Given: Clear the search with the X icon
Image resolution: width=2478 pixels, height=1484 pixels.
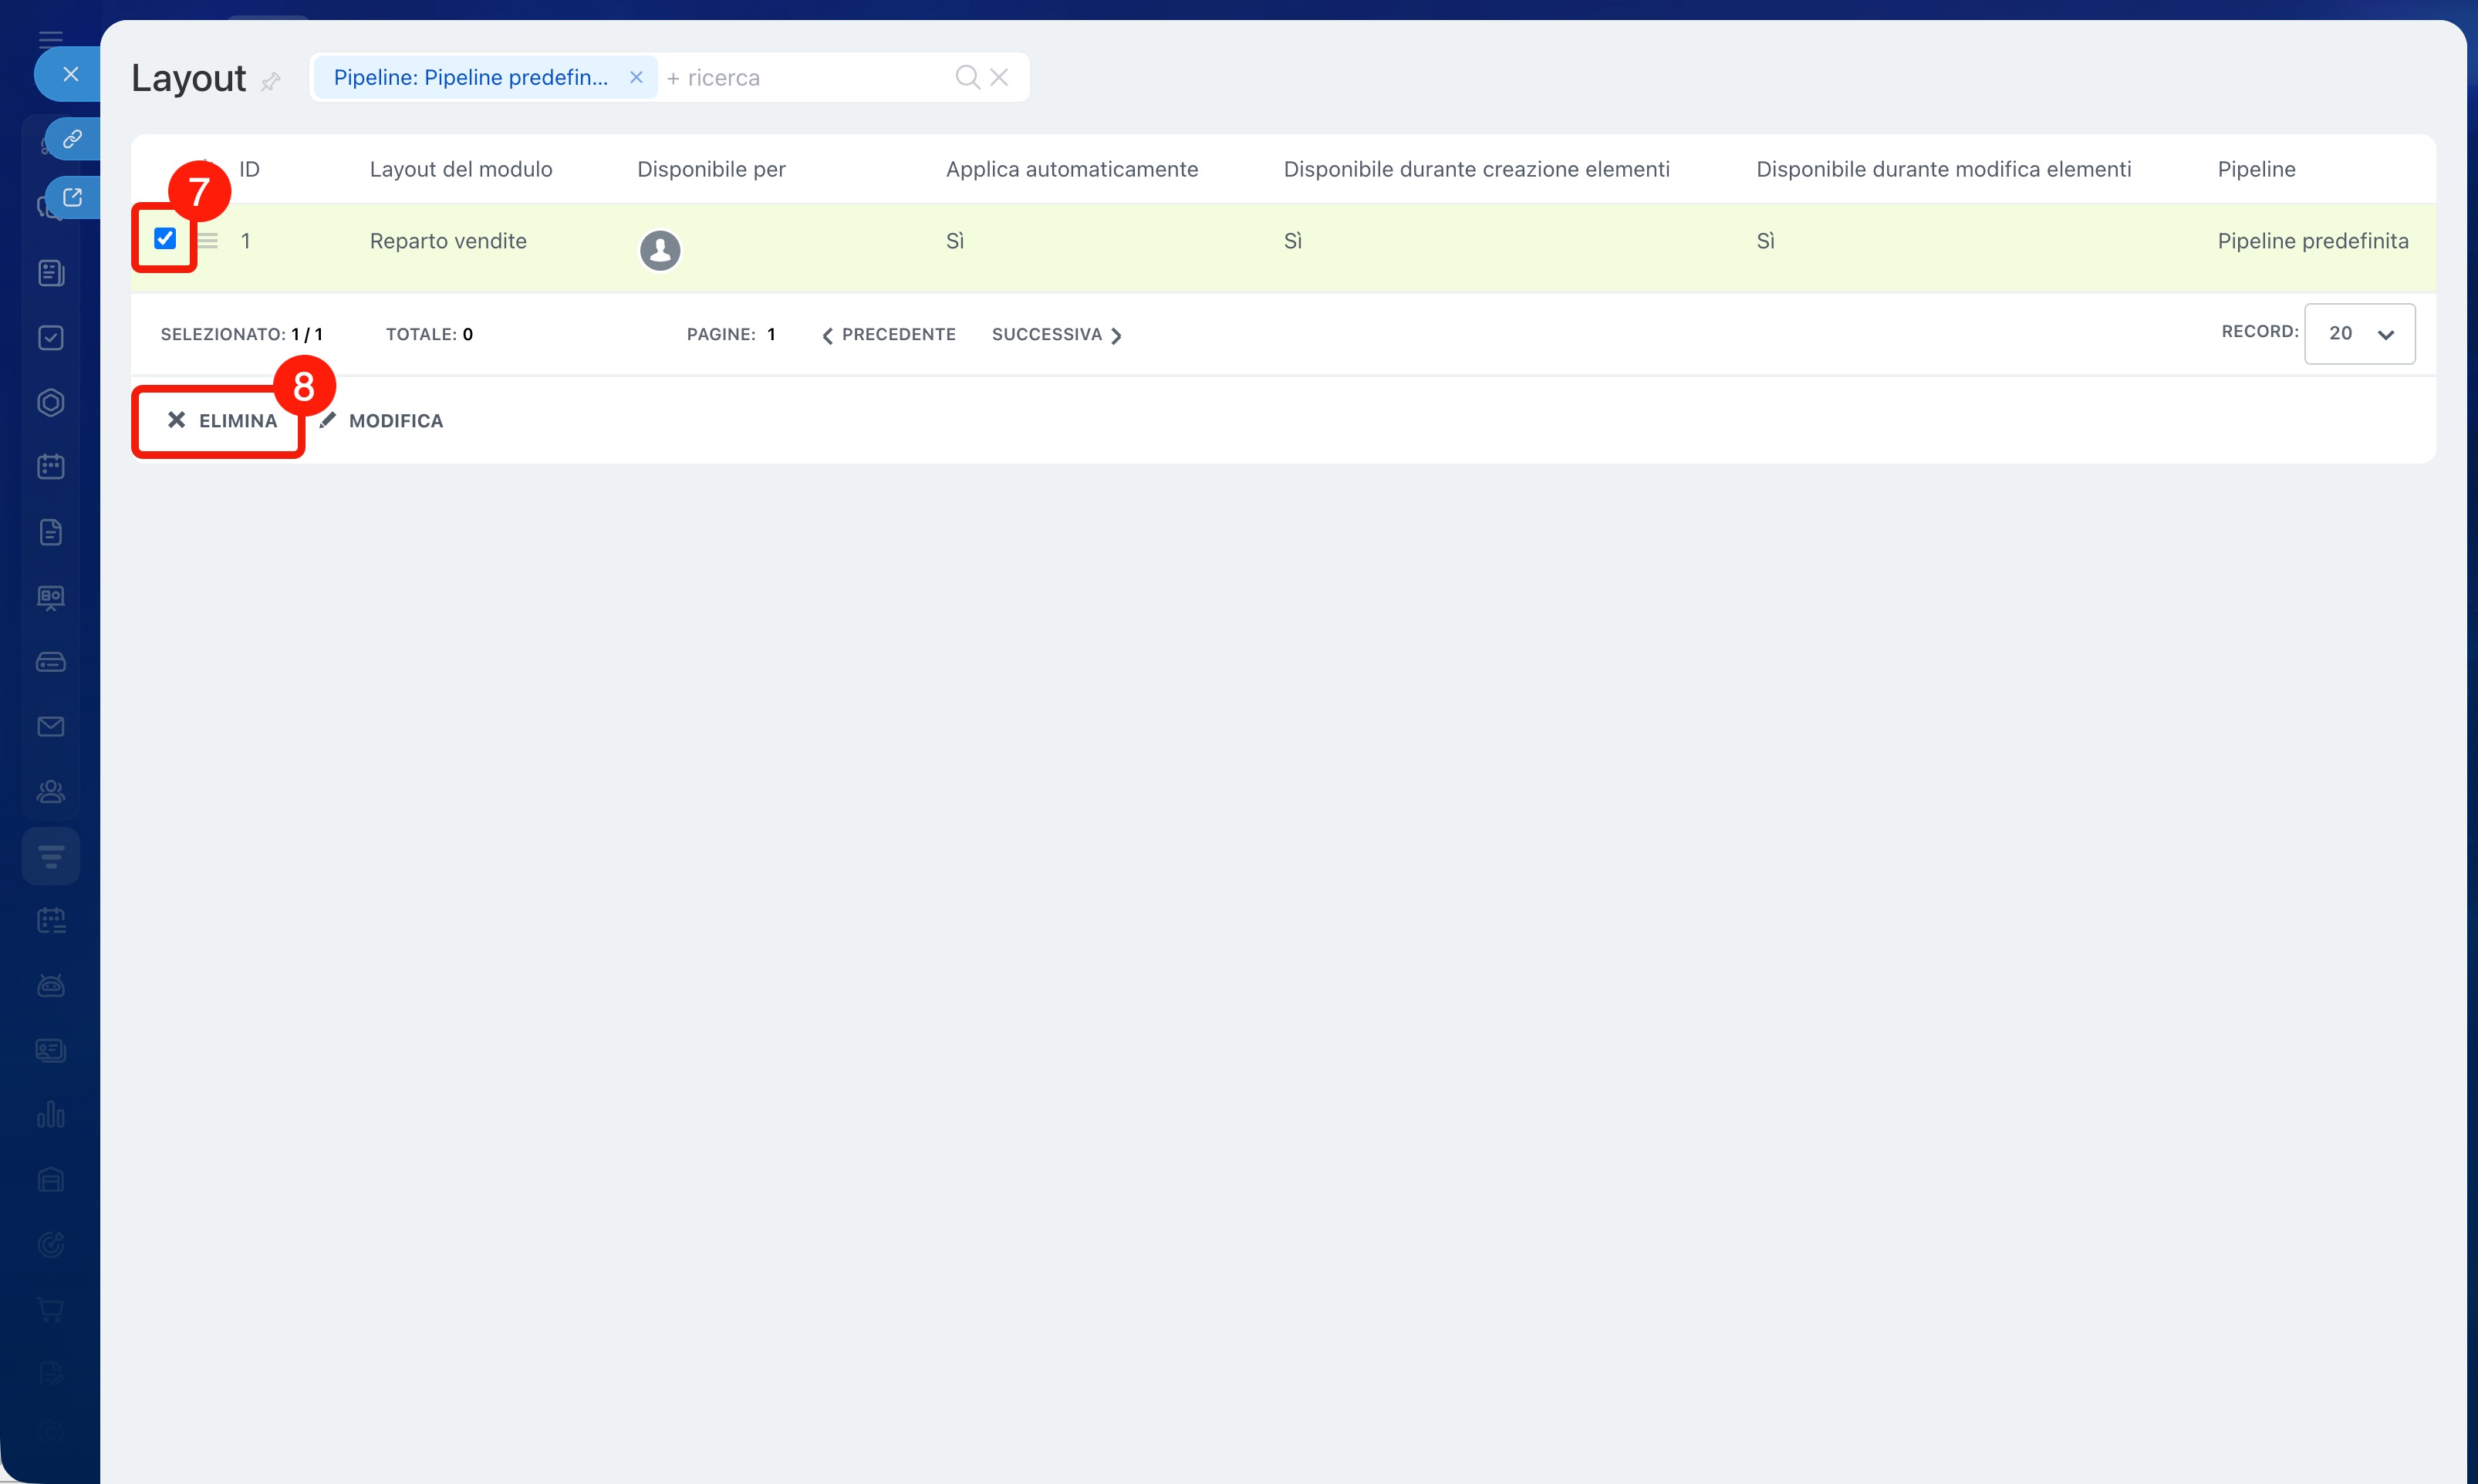Looking at the screenshot, I should (x=999, y=77).
